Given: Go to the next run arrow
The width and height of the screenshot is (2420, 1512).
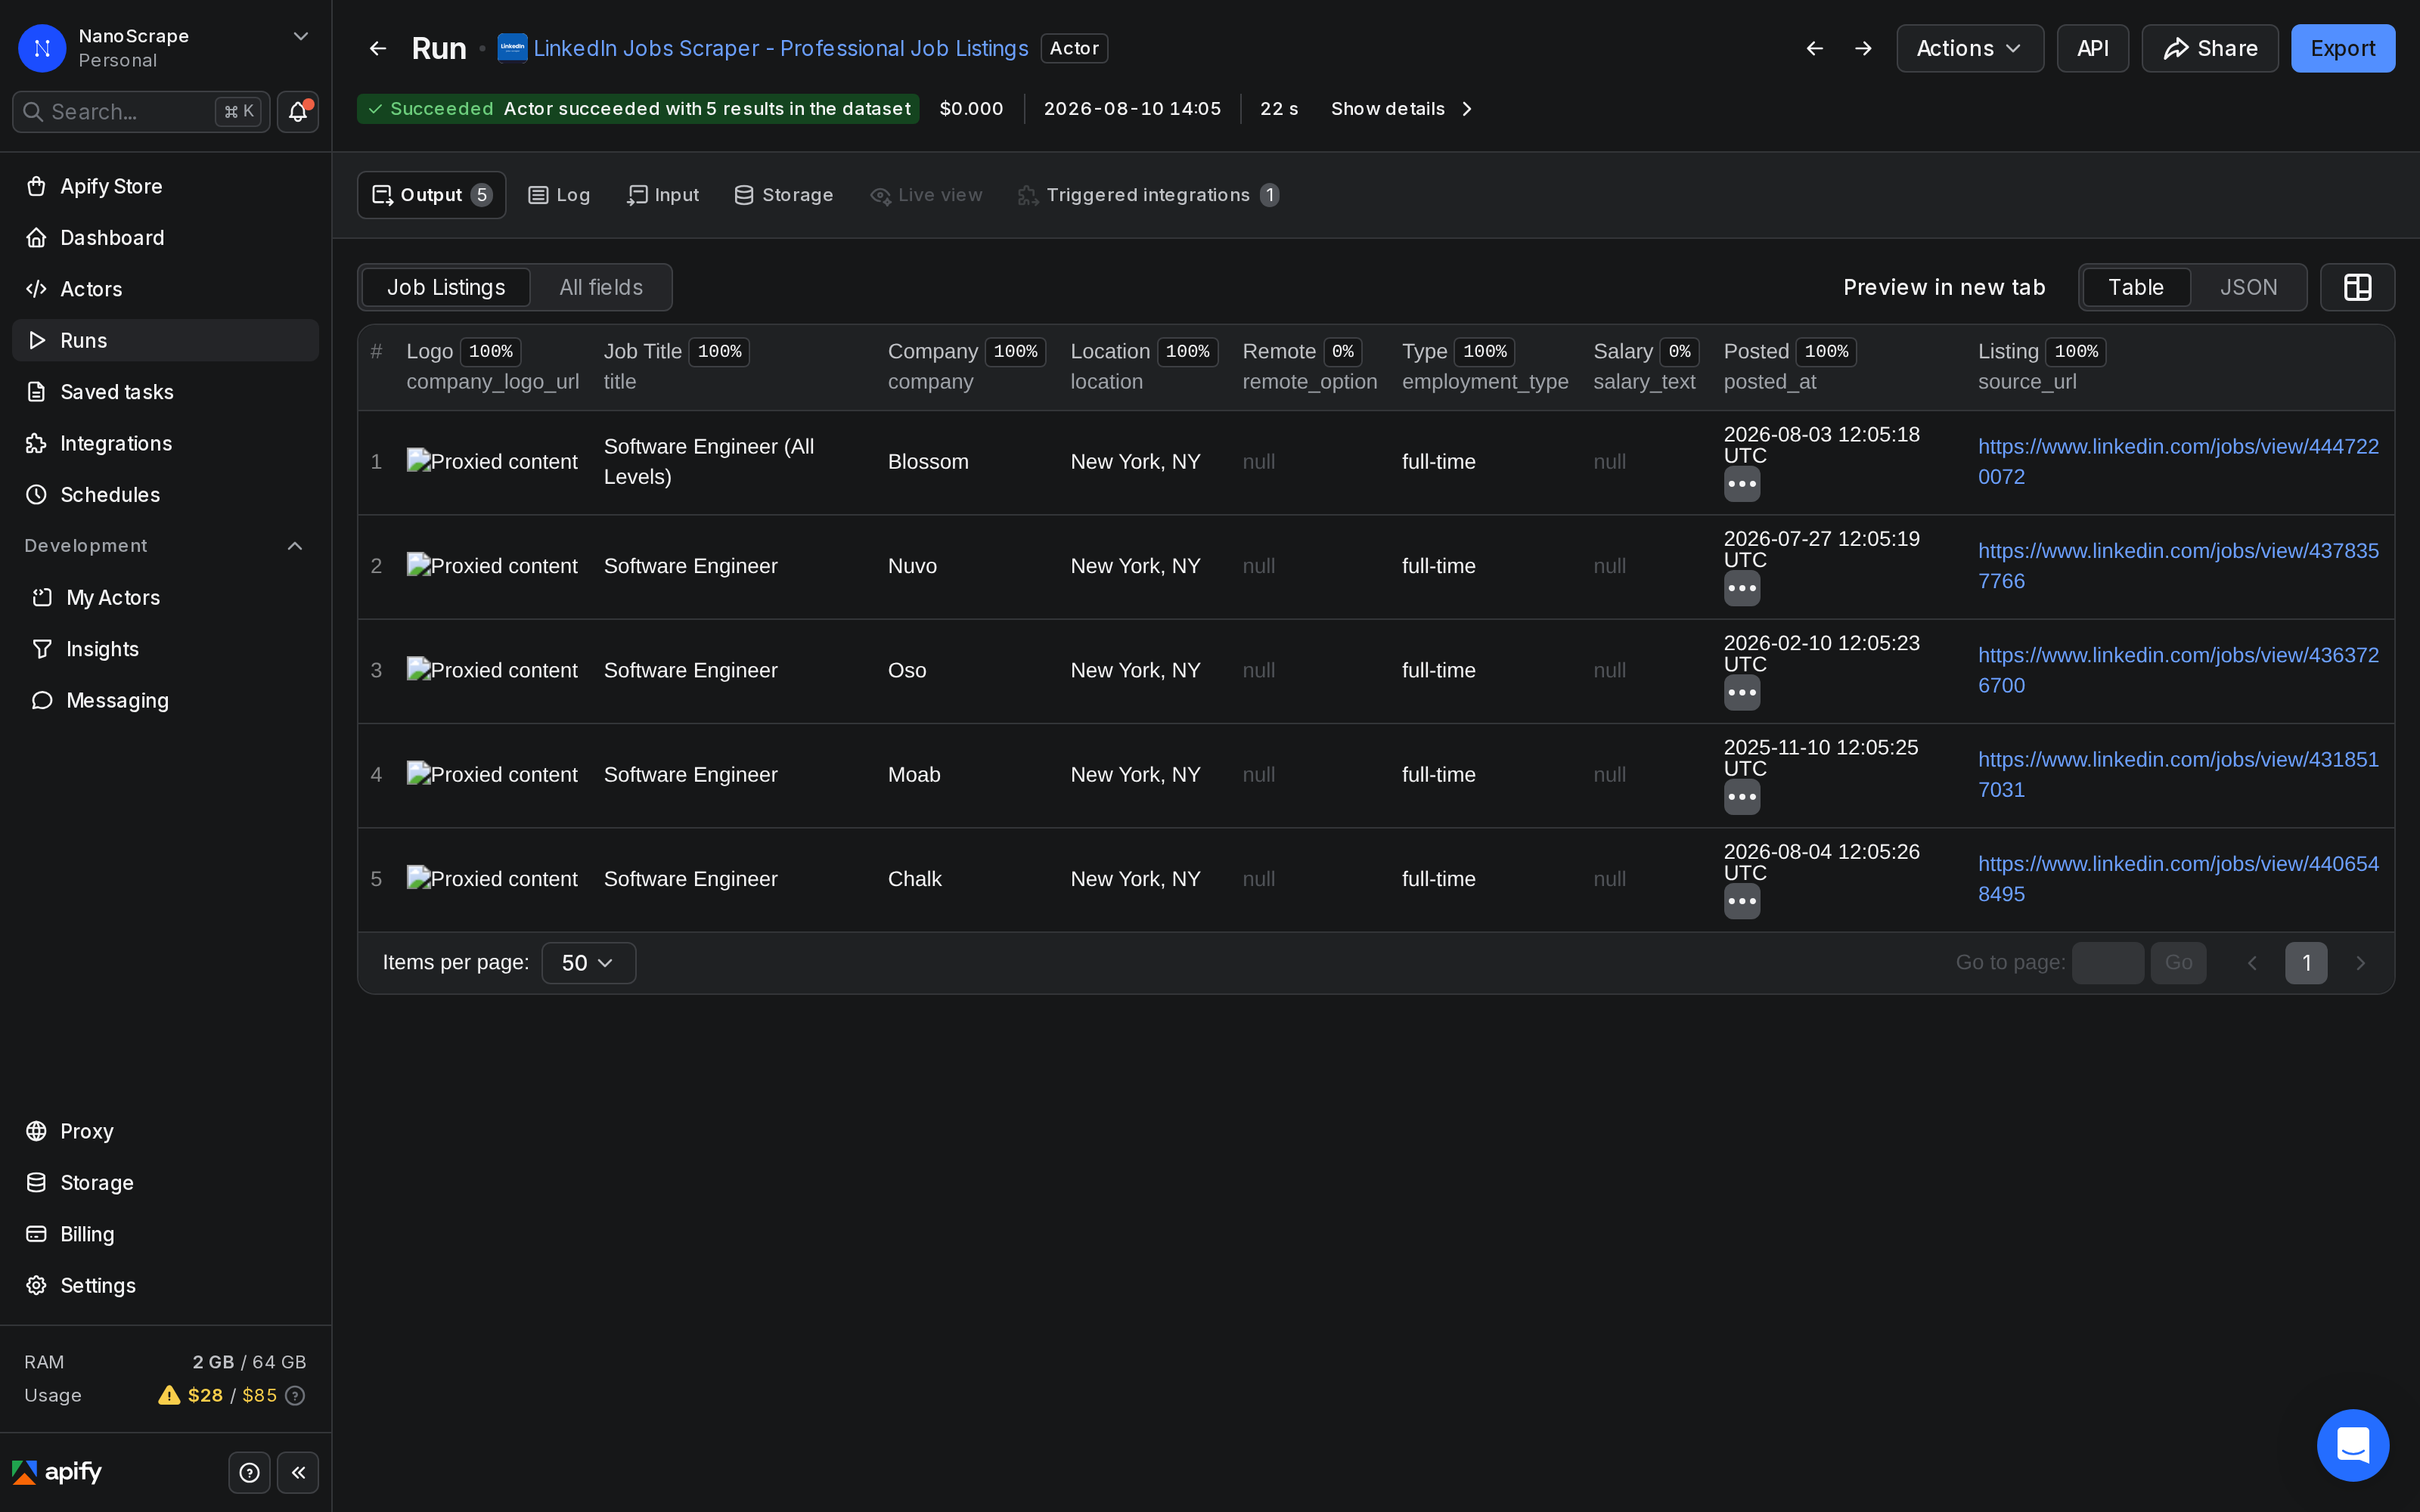Looking at the screenshot, I should [1863, 48].
